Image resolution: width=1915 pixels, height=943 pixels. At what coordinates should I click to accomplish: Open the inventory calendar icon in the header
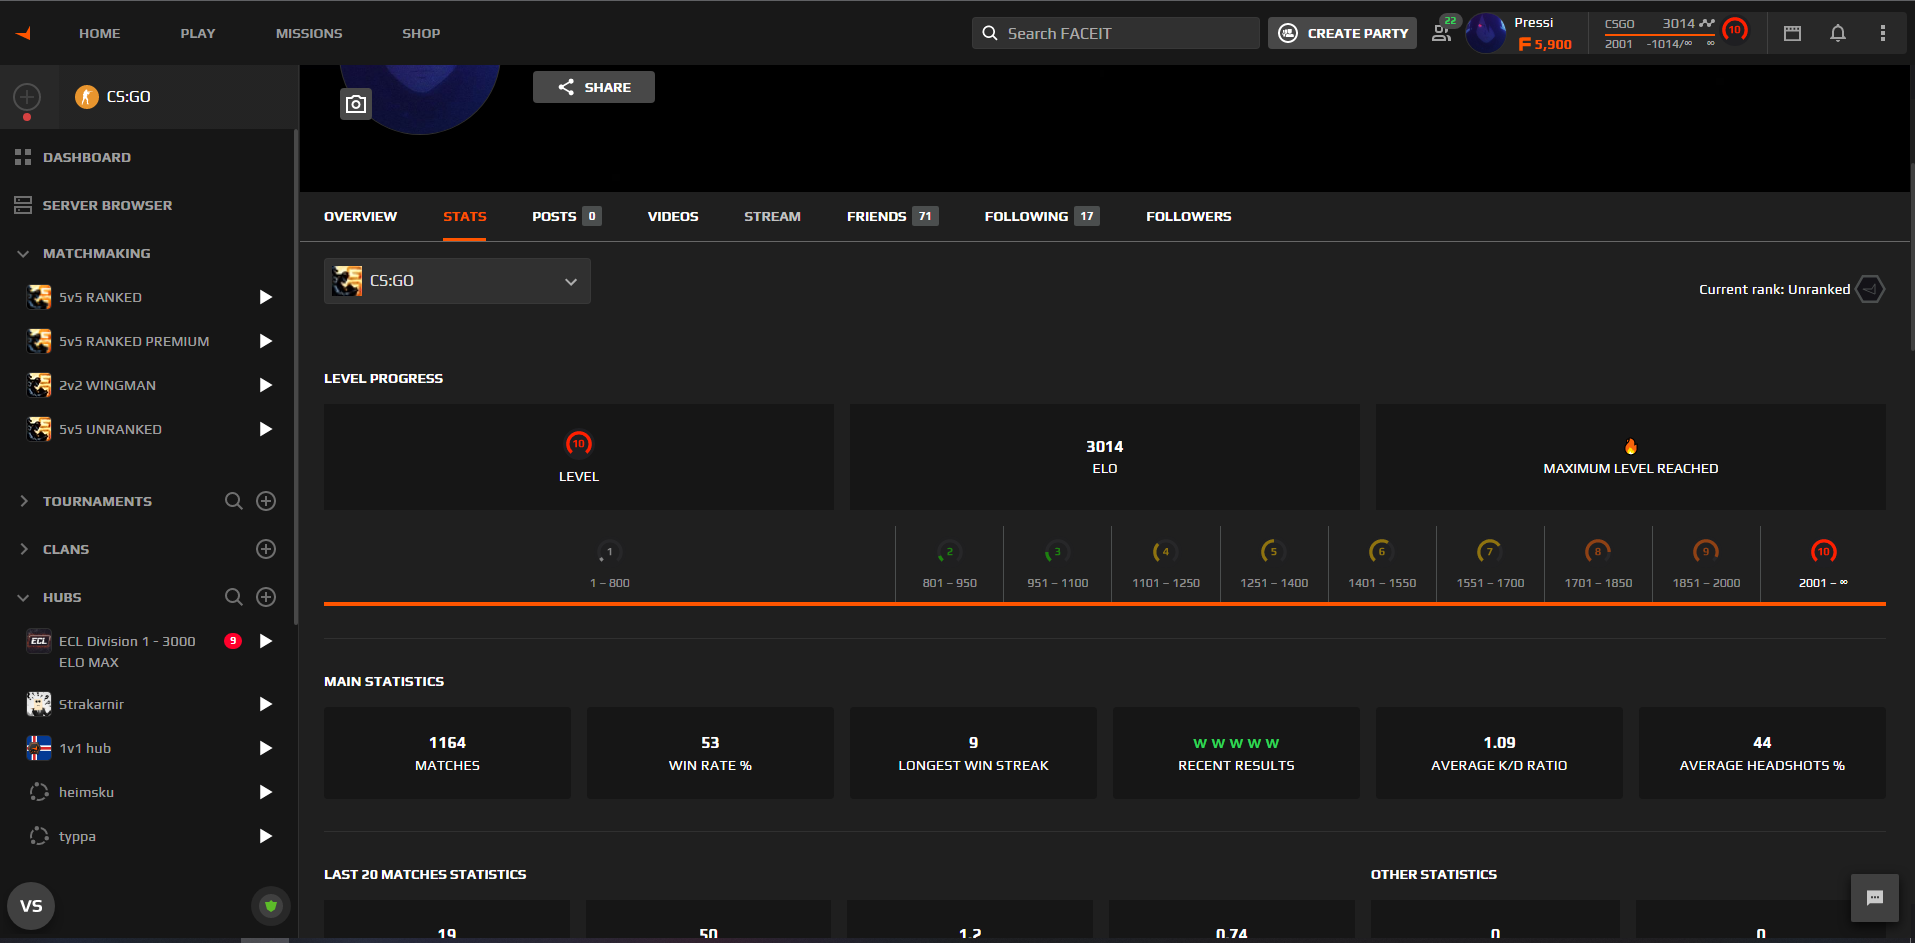coord(1792,33)
